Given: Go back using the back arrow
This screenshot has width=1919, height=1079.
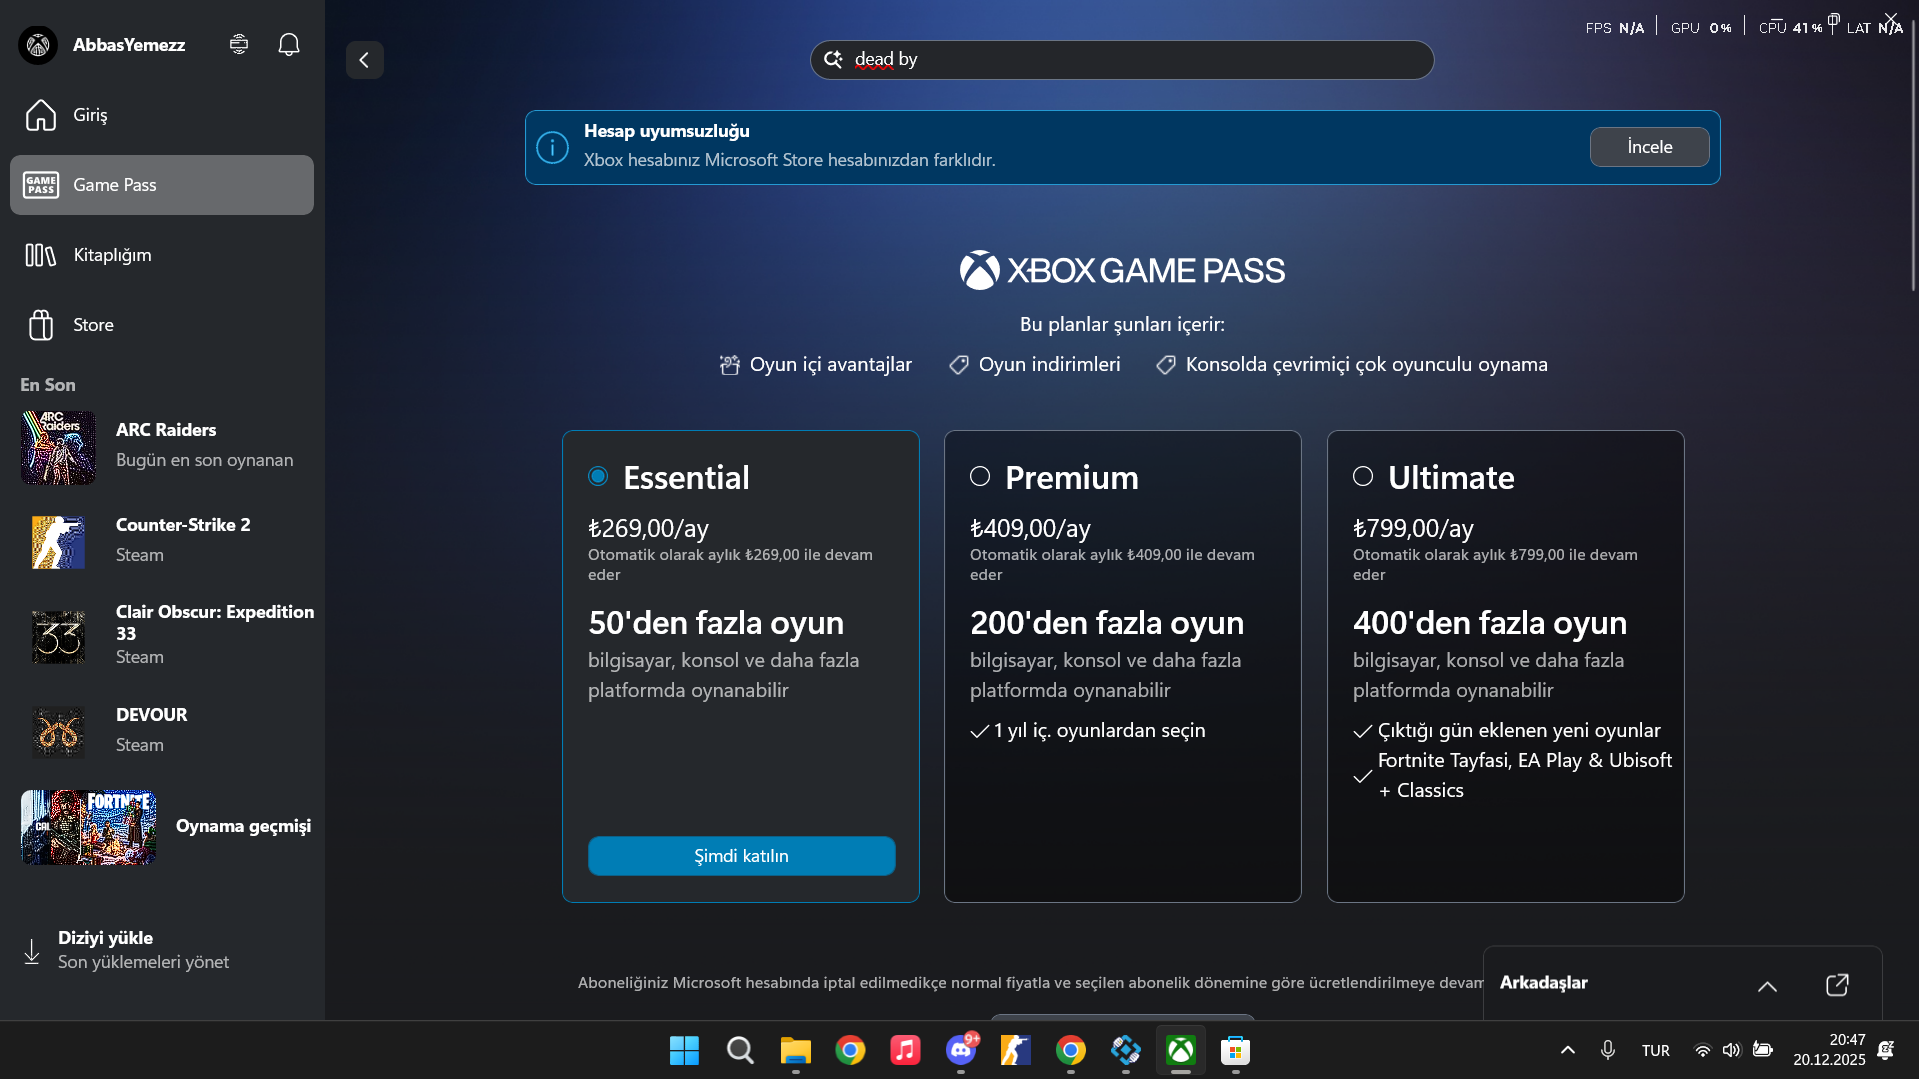Looking at the screenshot, I should click(365, 60).
